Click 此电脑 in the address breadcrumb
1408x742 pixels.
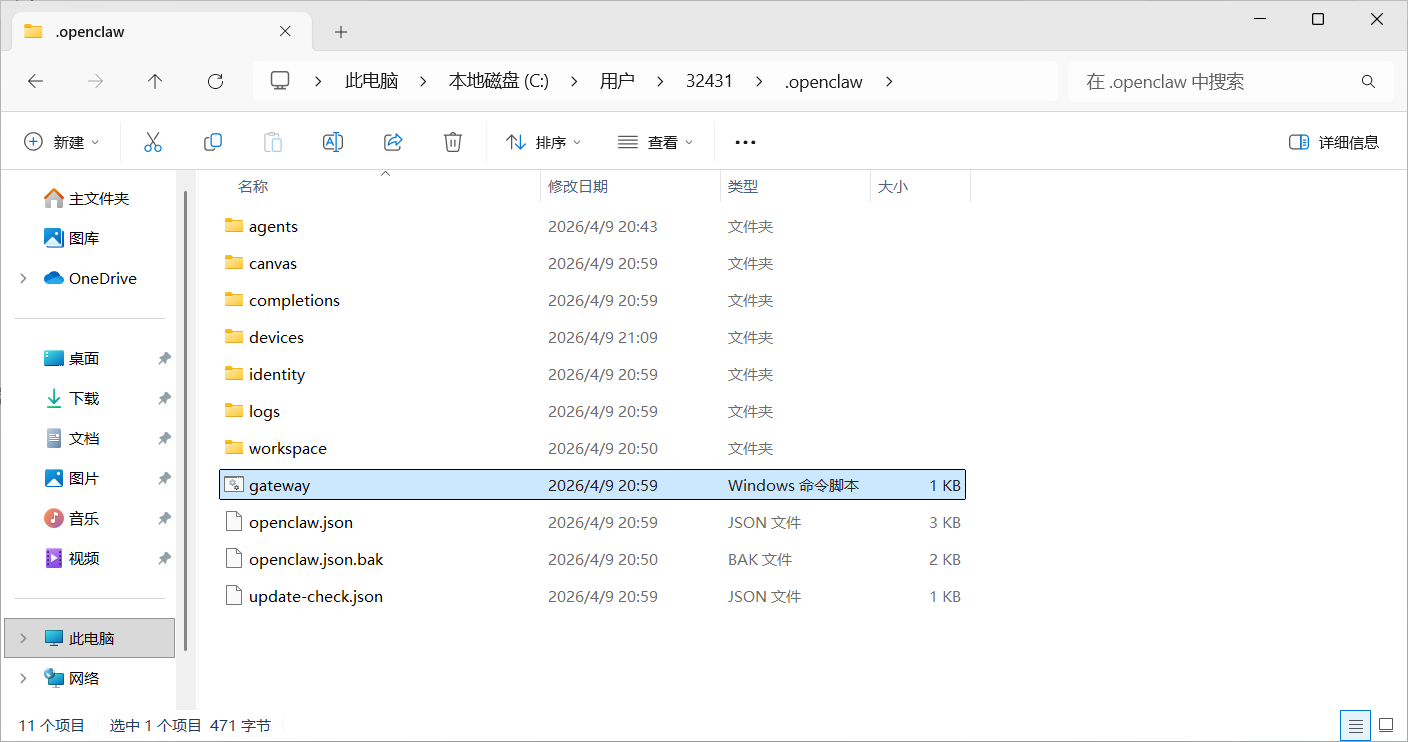(371, 81)
